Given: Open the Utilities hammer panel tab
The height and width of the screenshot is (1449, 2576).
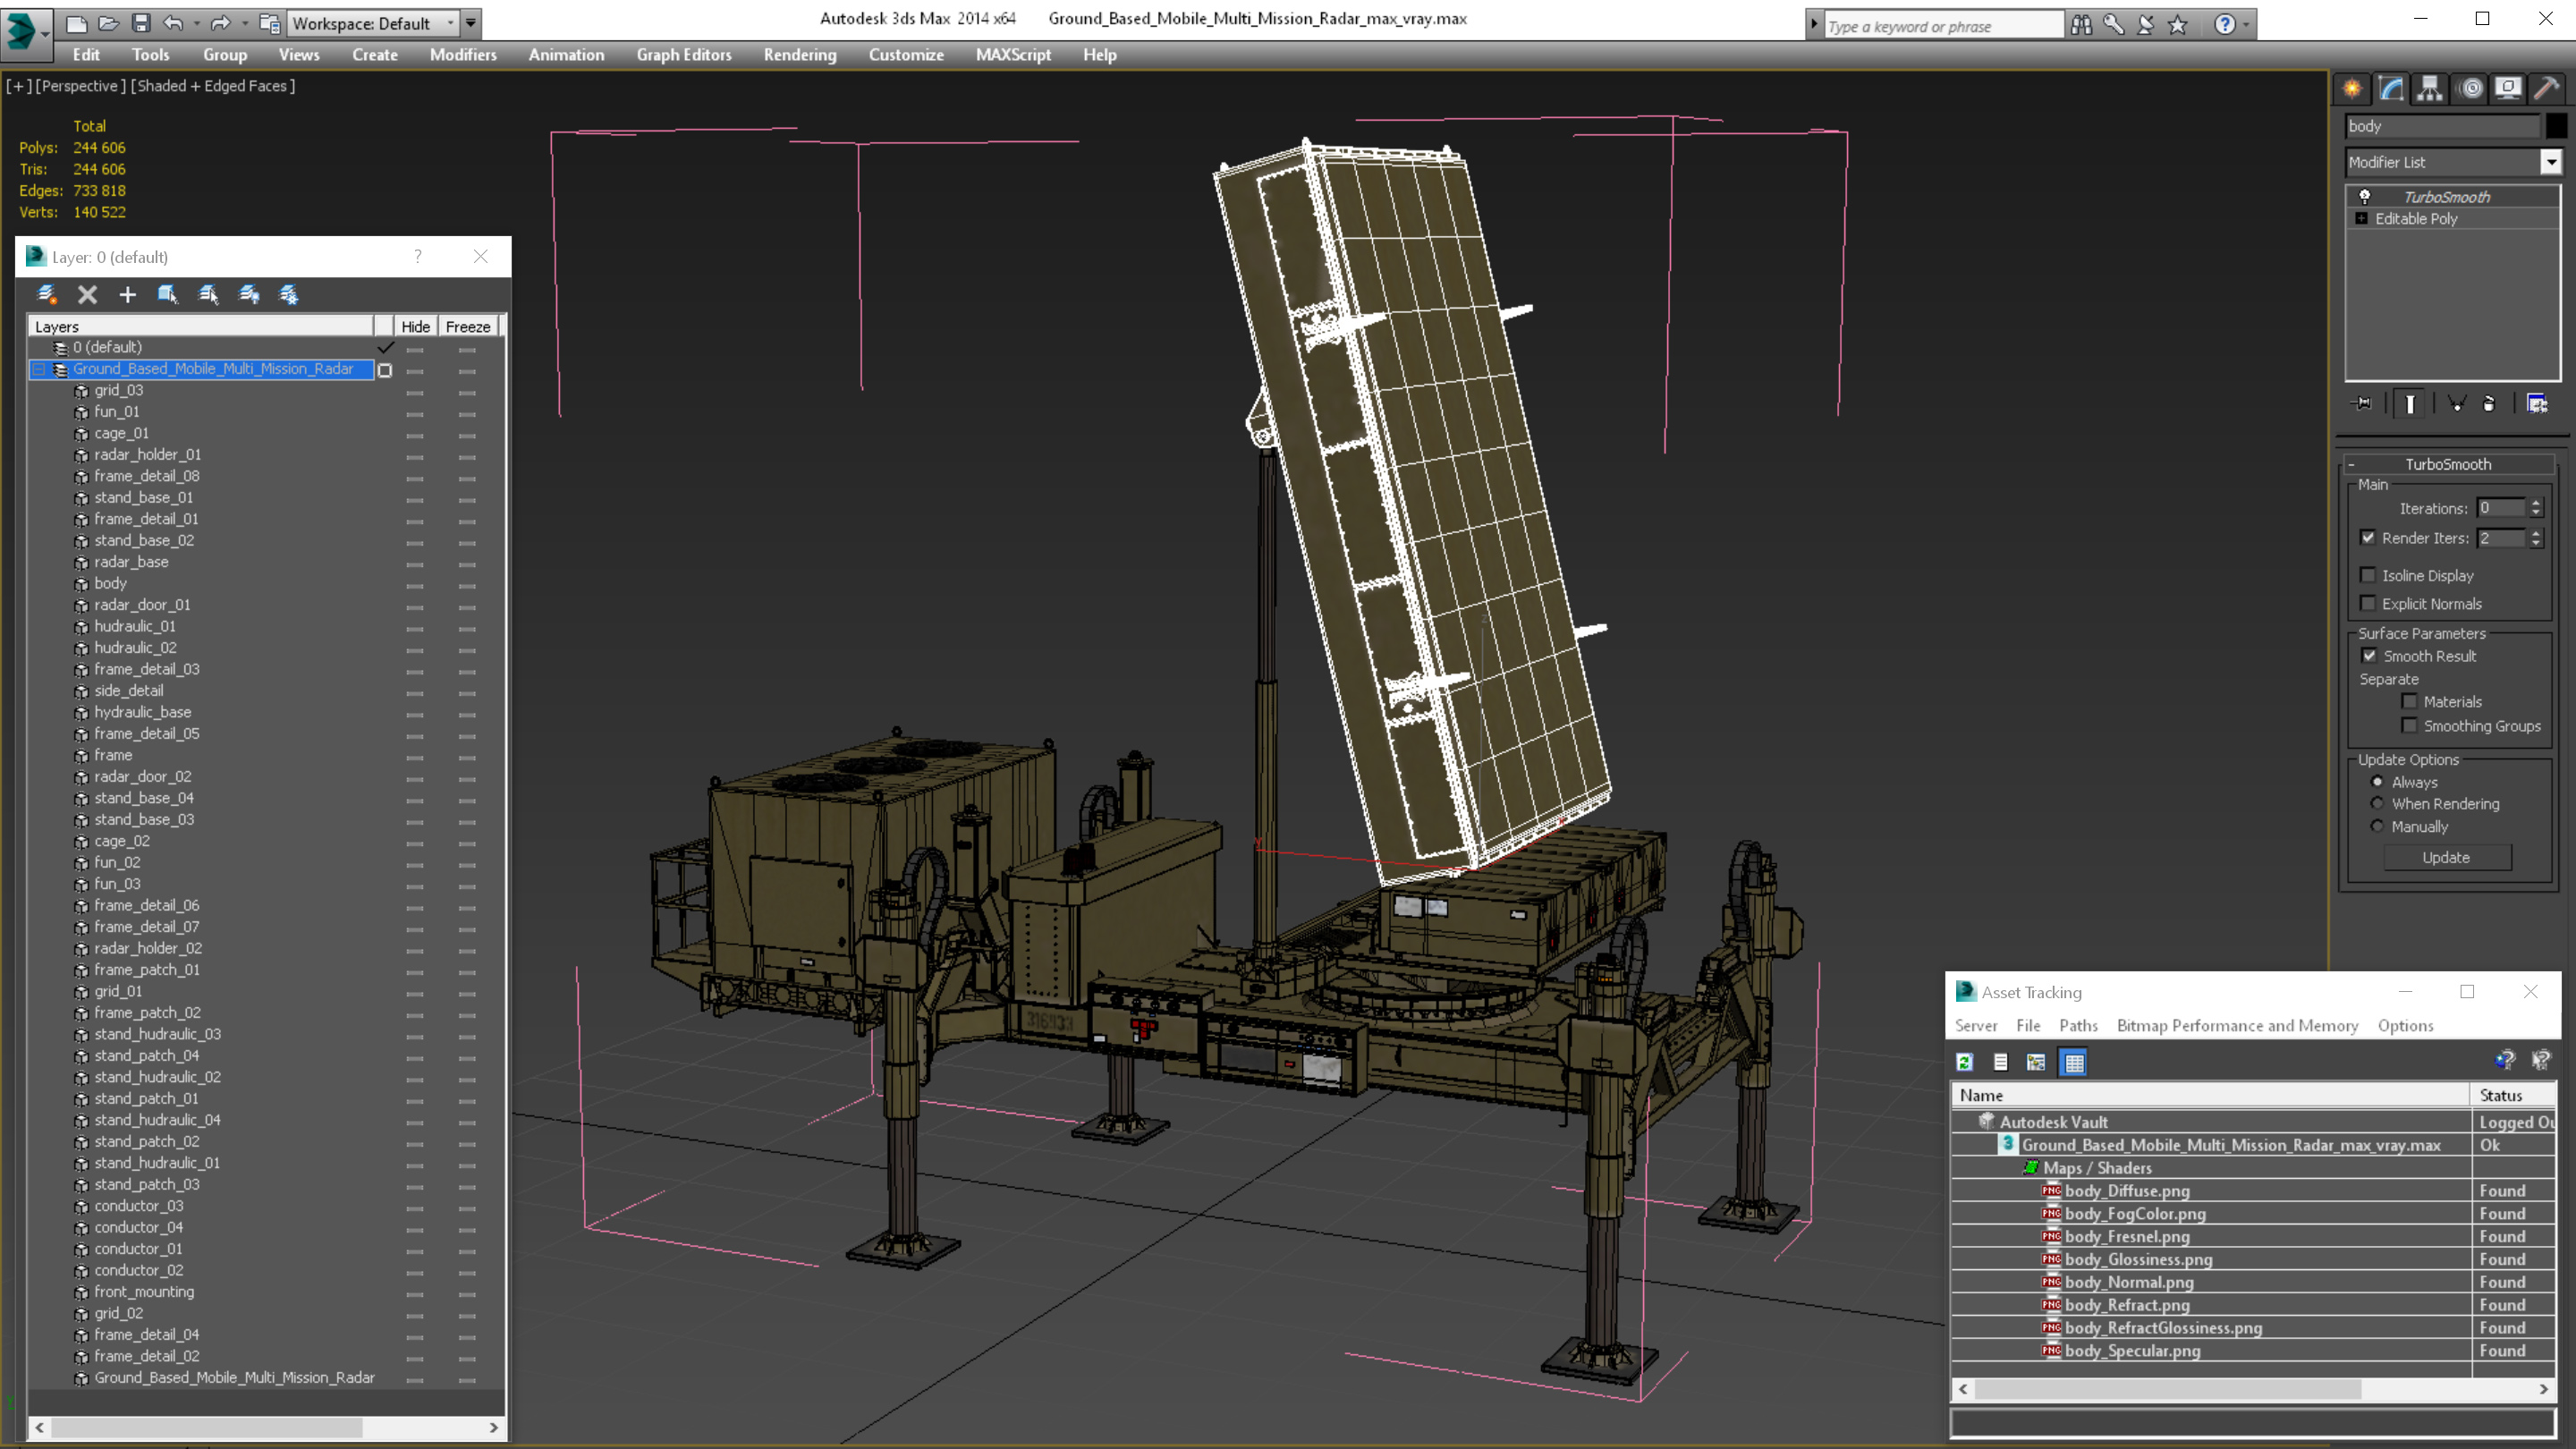Looking at the screenshot, I should pos(2546,89).
